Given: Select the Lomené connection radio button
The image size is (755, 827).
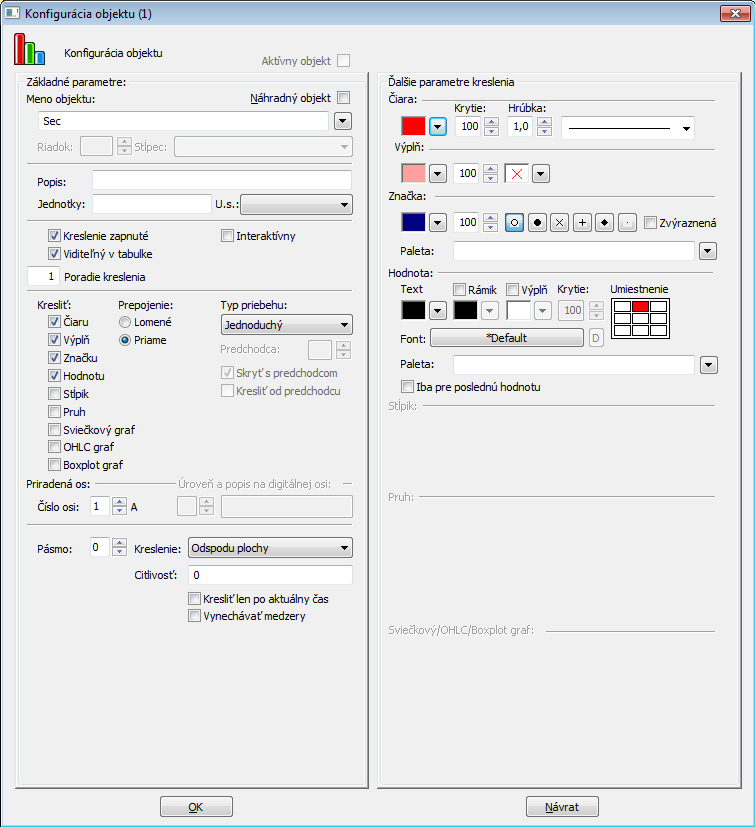Looking at the screenshot, I should coord(125,322).
